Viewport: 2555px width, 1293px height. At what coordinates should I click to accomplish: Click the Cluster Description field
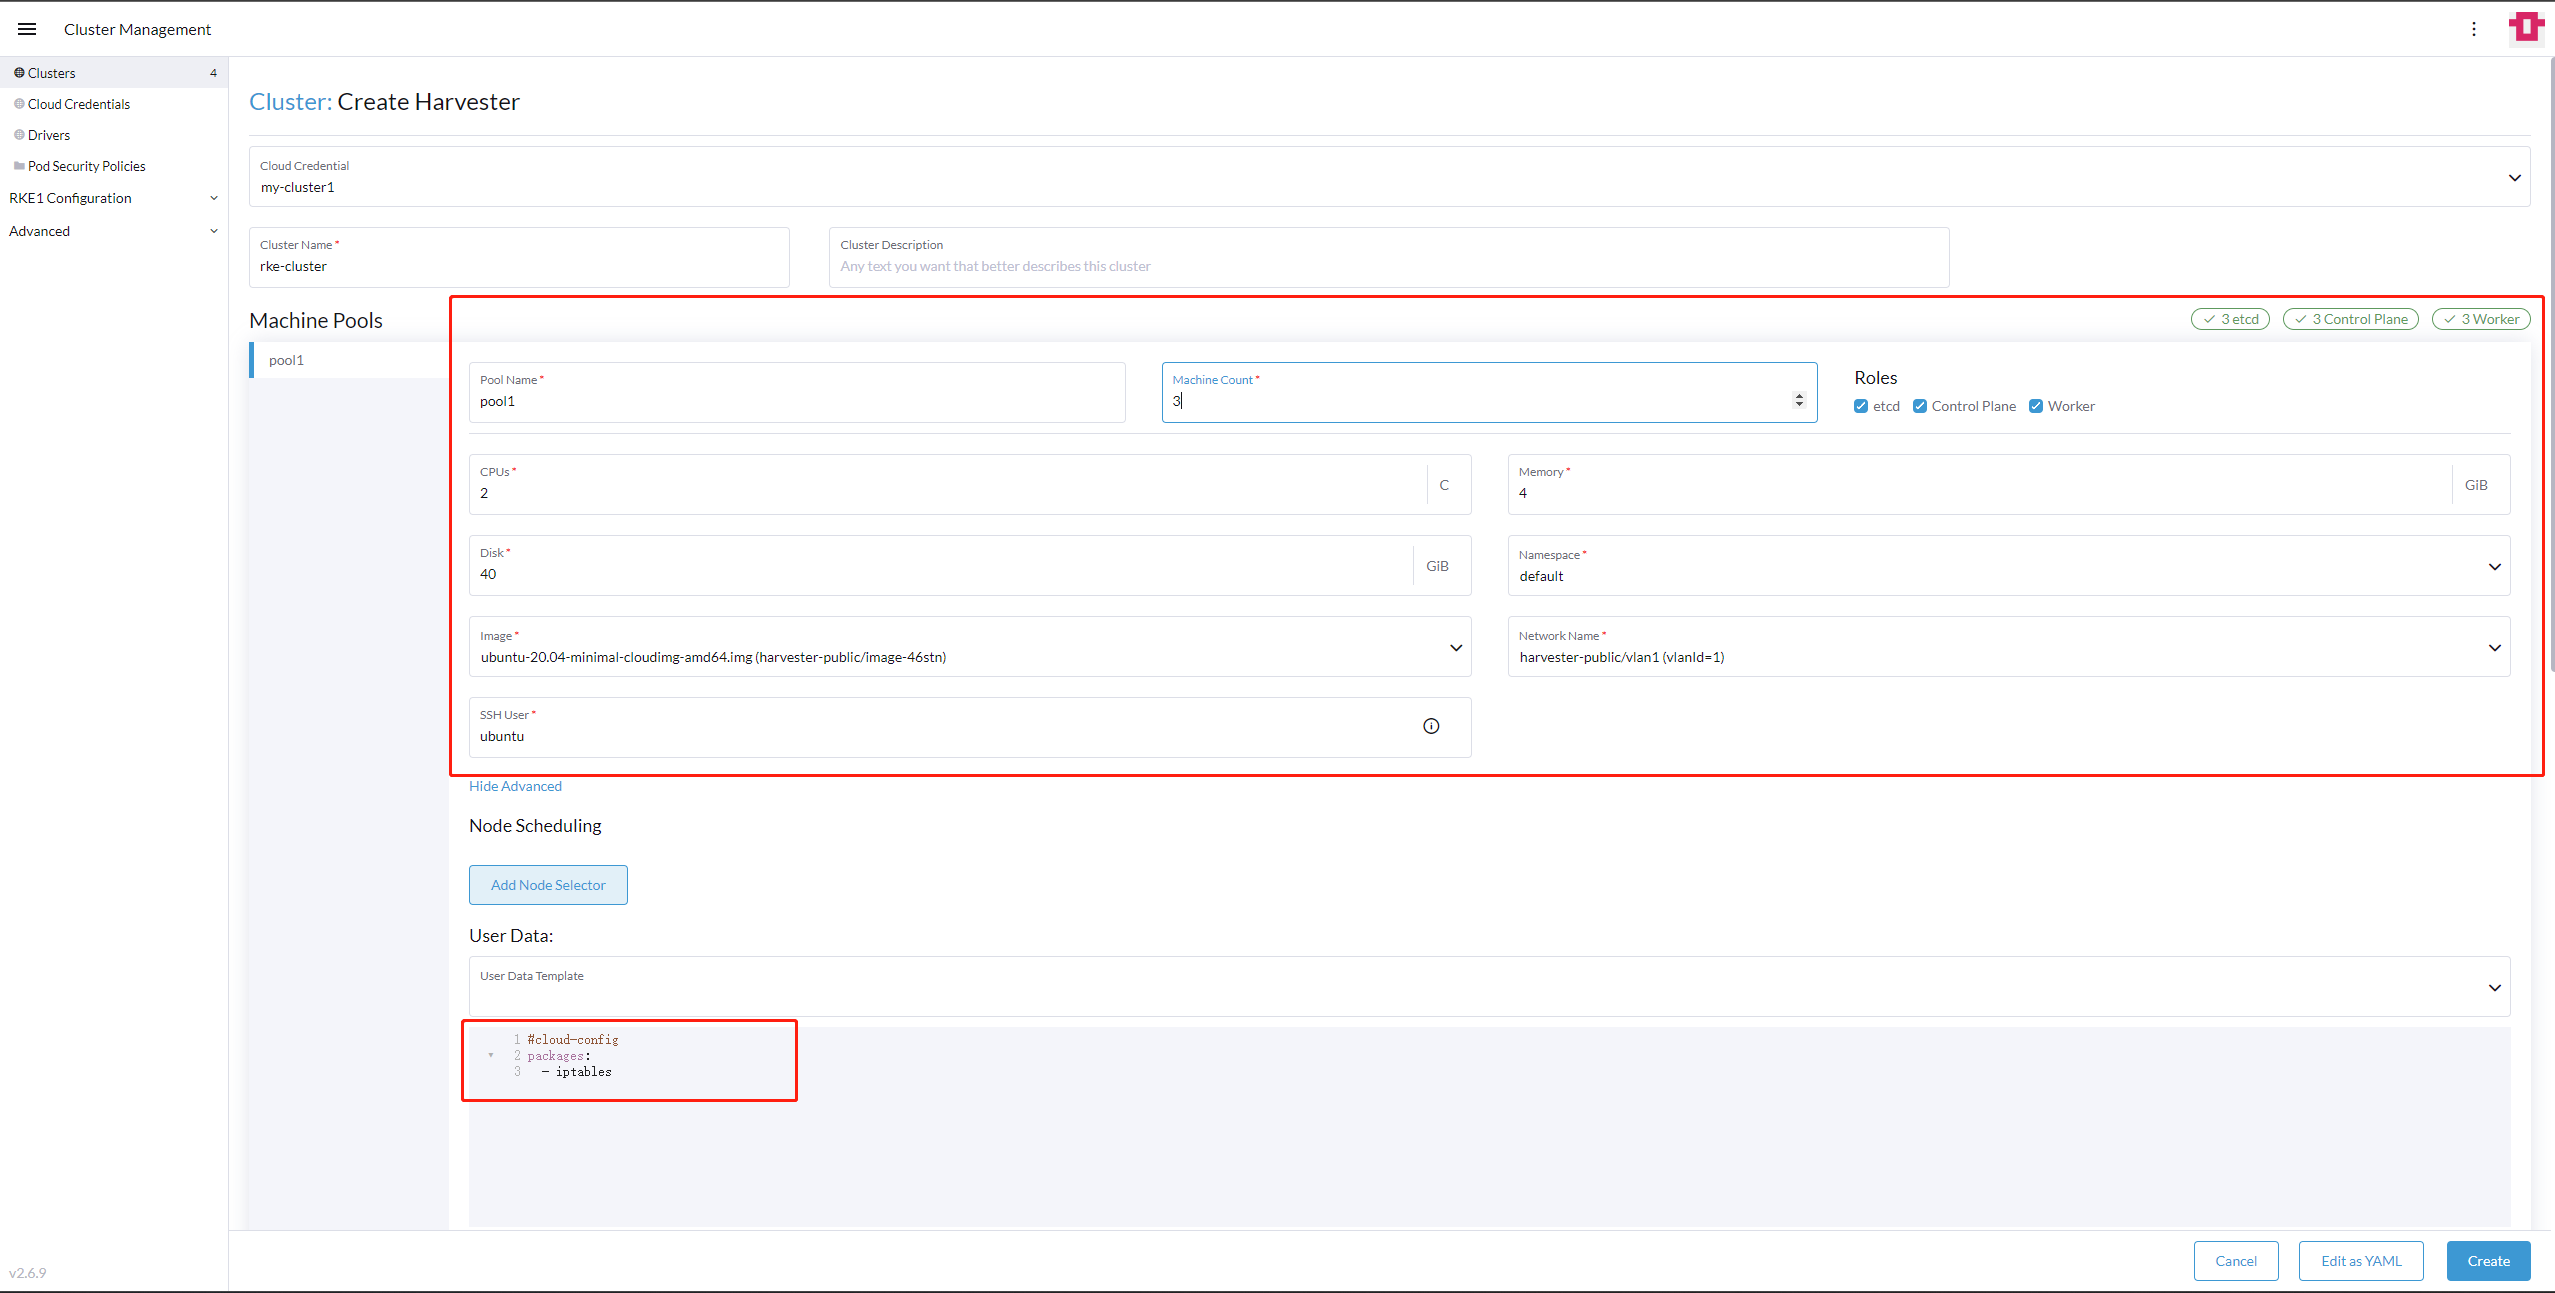(1389, 257)
